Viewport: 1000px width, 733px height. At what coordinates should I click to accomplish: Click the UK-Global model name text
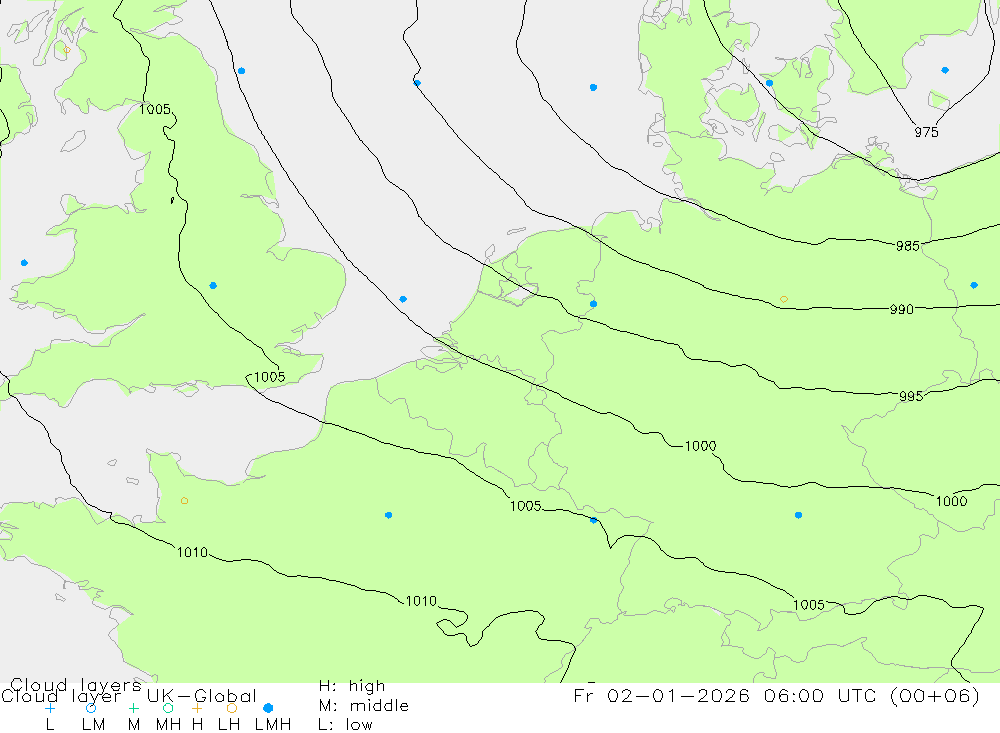tap(202, 695)
